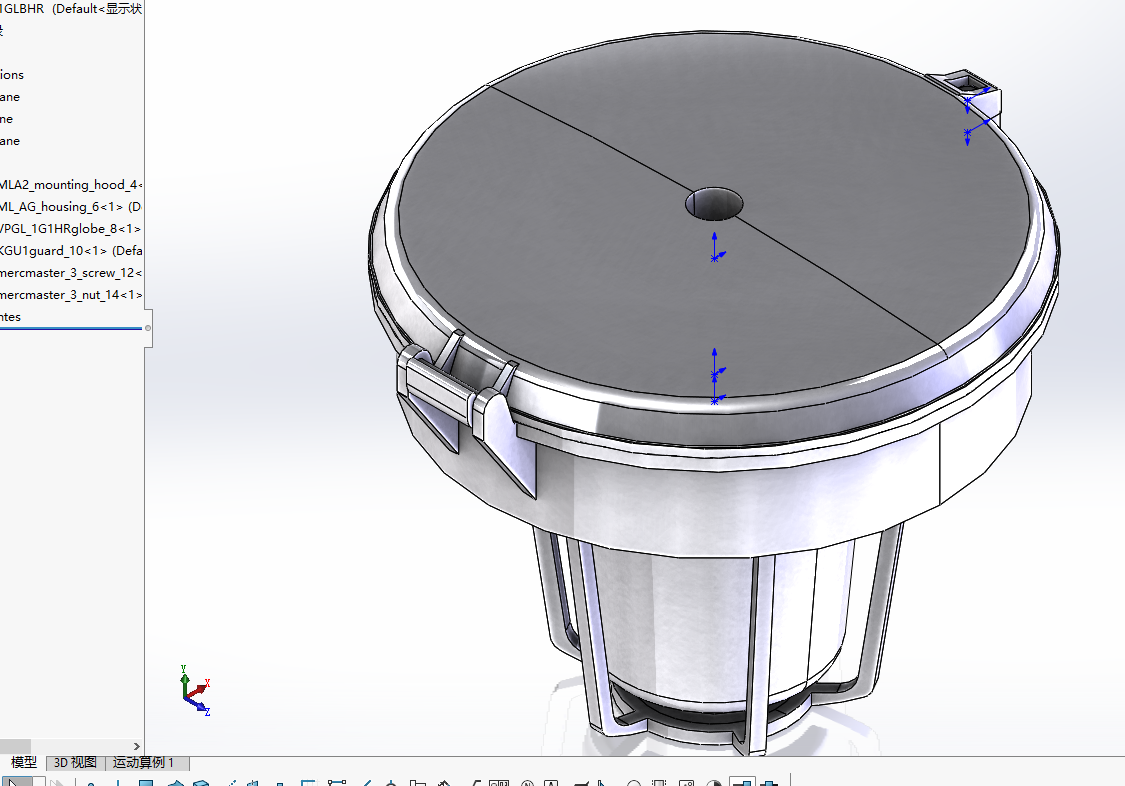Screen dimensions: 1125x786
Task: Click the Mates folder ending in 'ntes'
Action: tap(11, 316)
